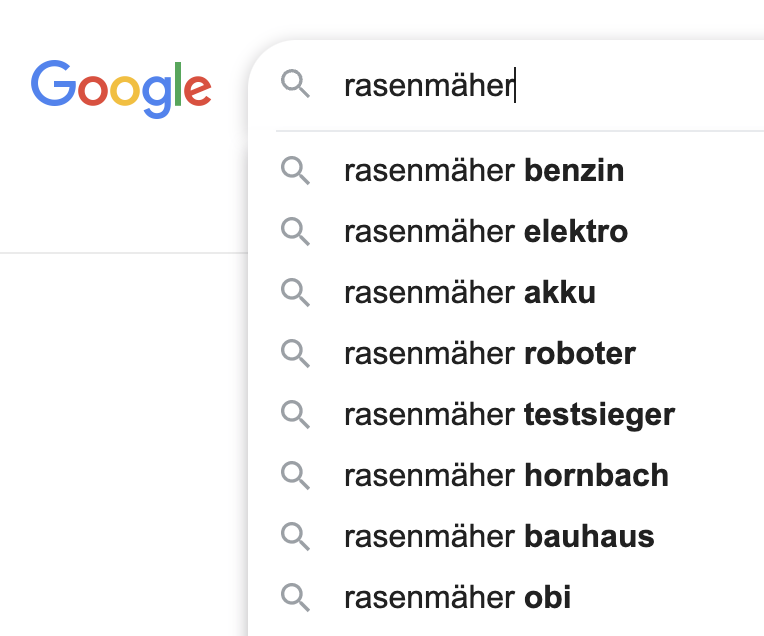Click search icon beside 'rasenmäher bauhaus'

pyautogui.click(x=295, y=537)
